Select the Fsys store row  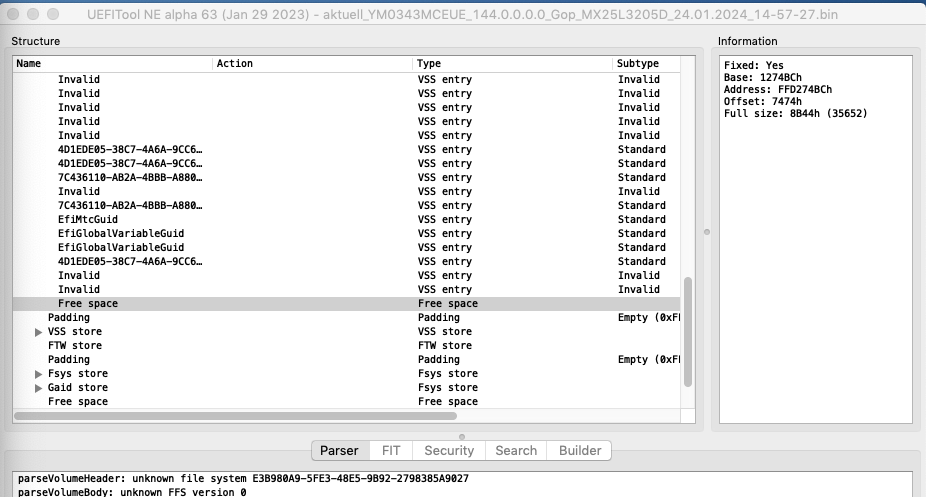(x=347, y=374)
